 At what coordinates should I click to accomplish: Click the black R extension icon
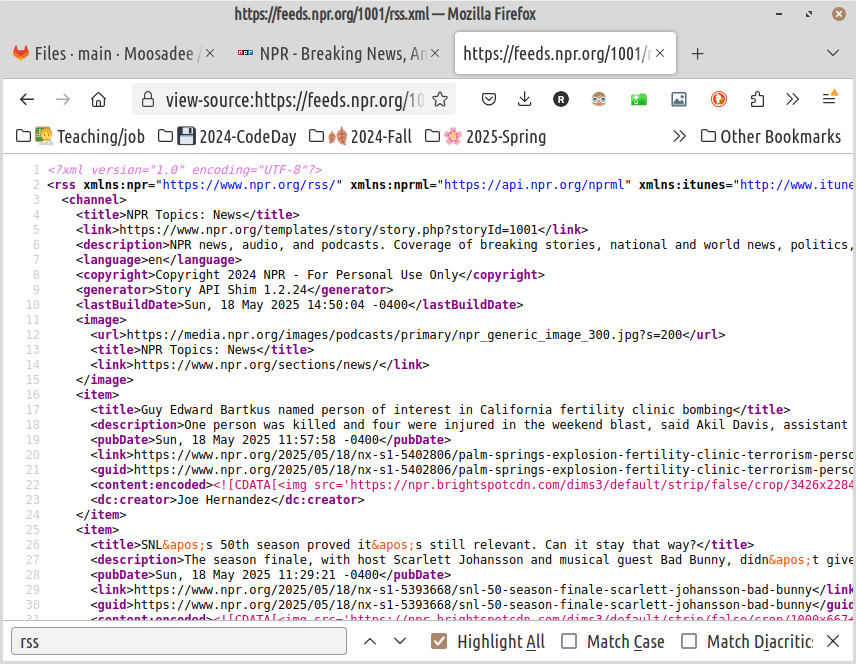(x=561, y=99)
